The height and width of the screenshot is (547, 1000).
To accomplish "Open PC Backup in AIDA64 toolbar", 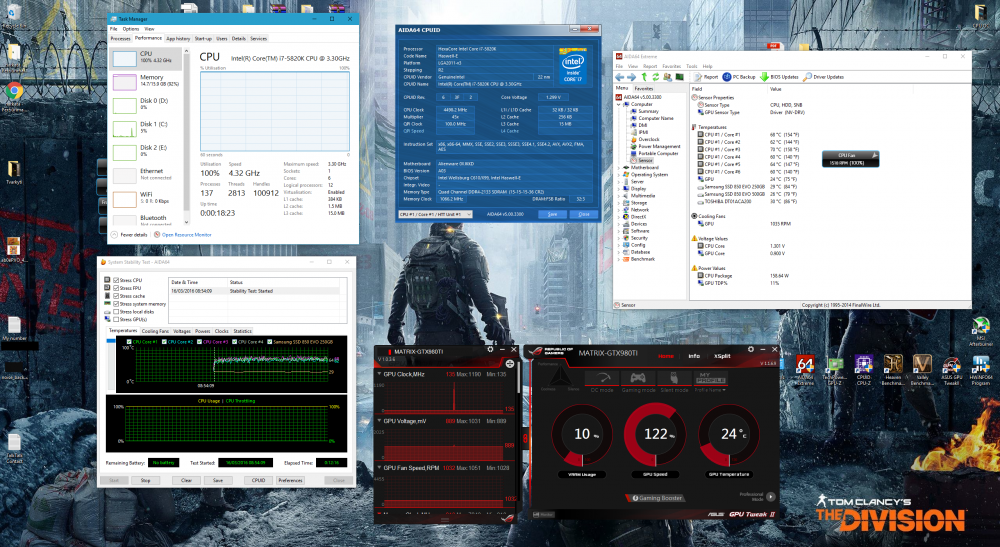I will pyautogui.click(x=739, y=77).
